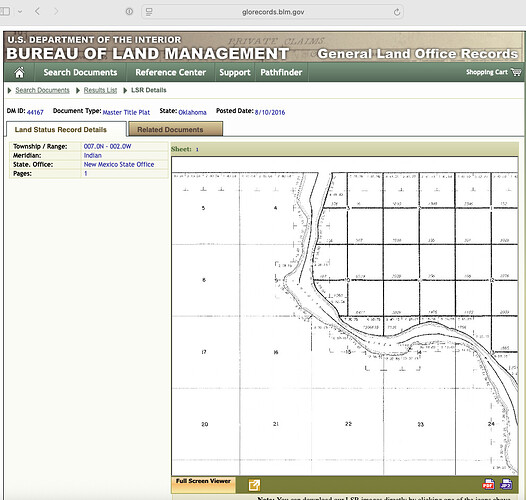
Task: Click the LSR Details breadcrumb text
Action: (149, 90)
